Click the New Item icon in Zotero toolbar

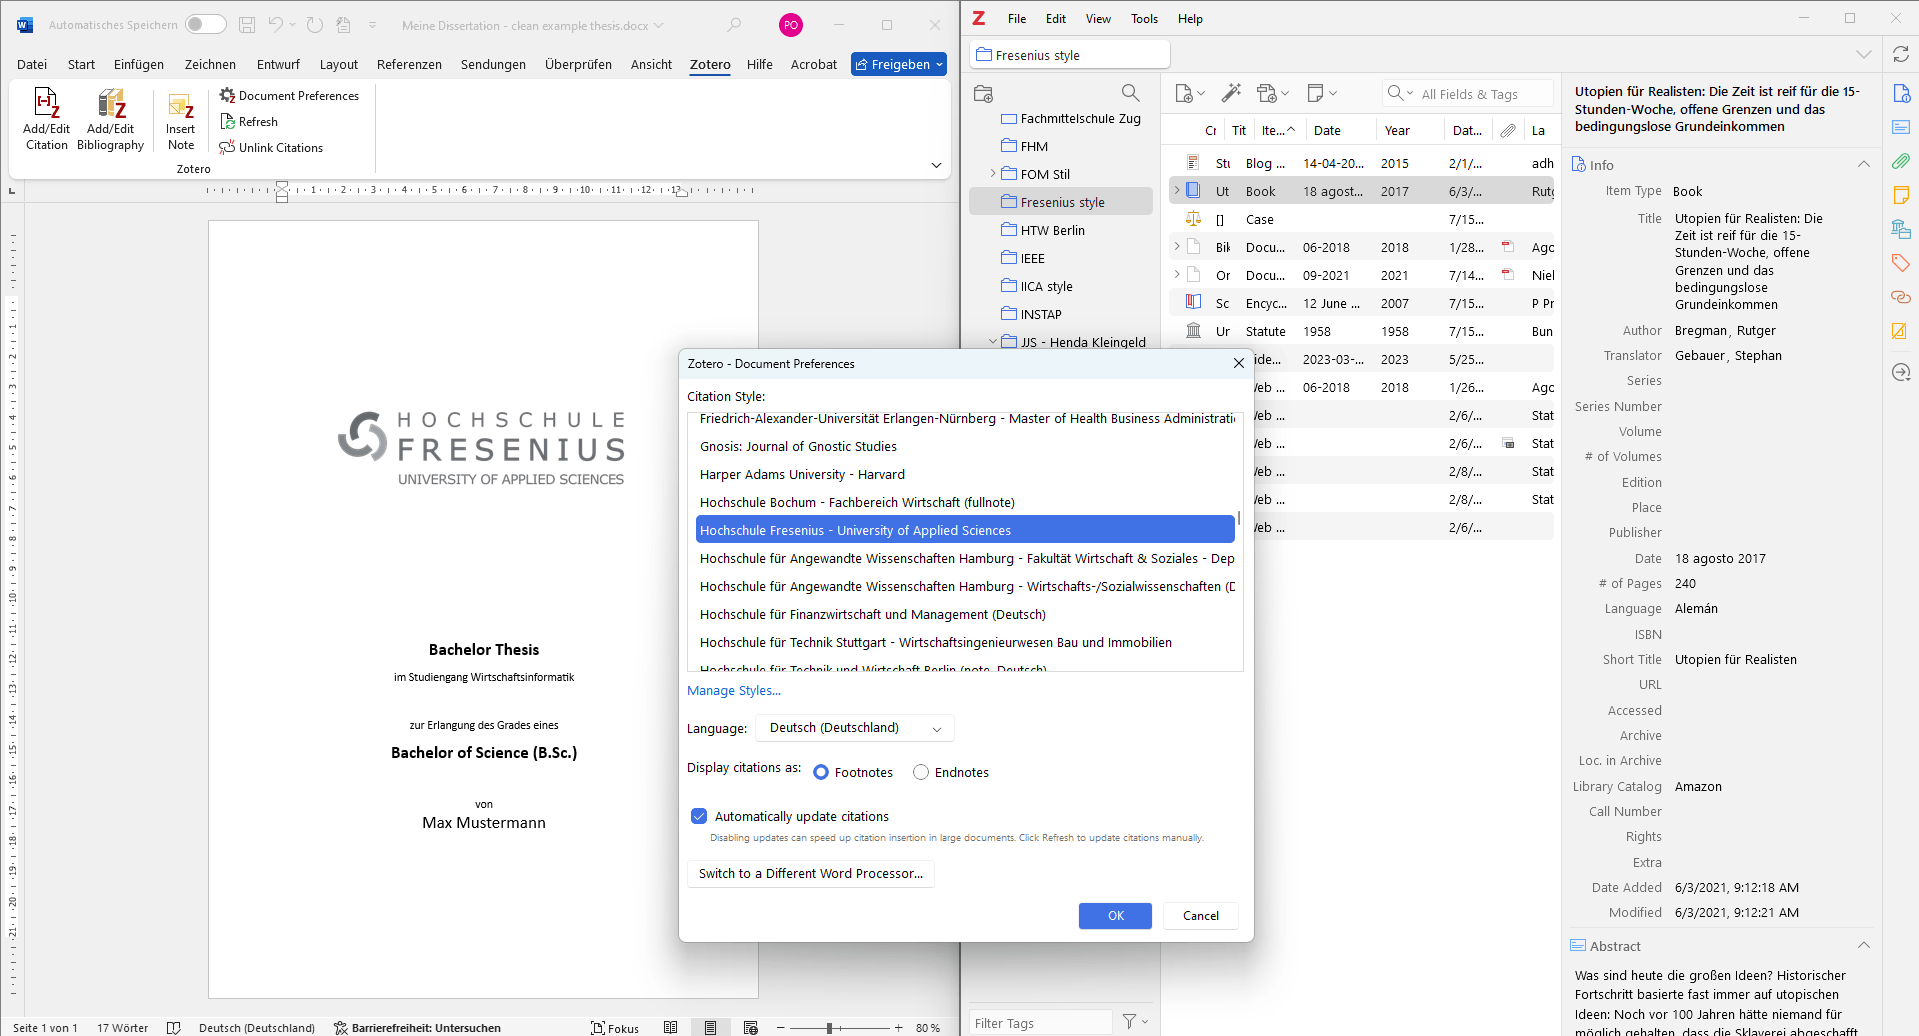click(1185, 94)
